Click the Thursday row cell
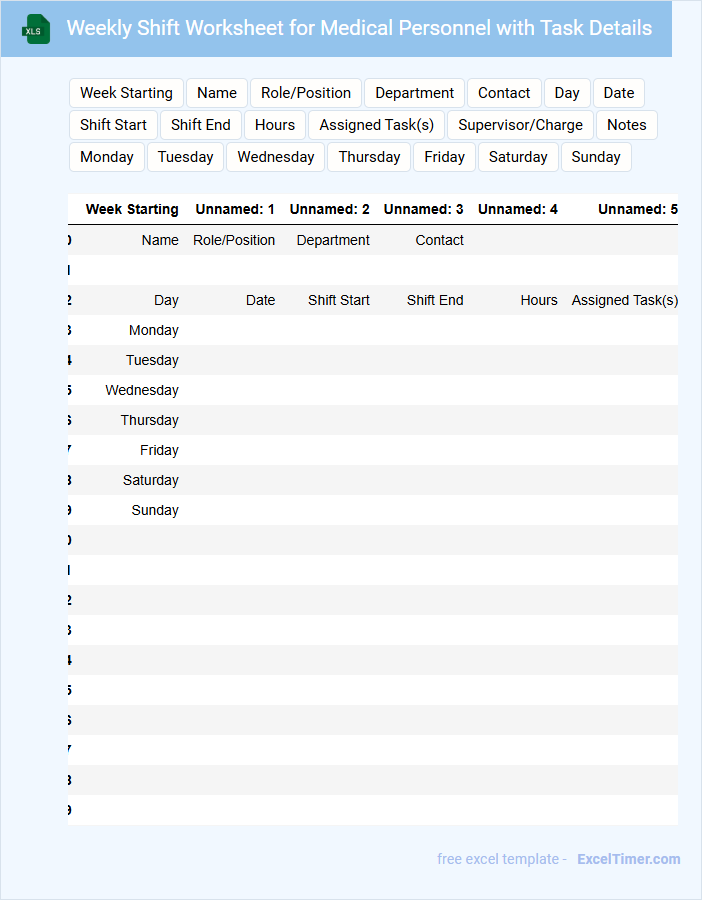 (x=149, y=420)
